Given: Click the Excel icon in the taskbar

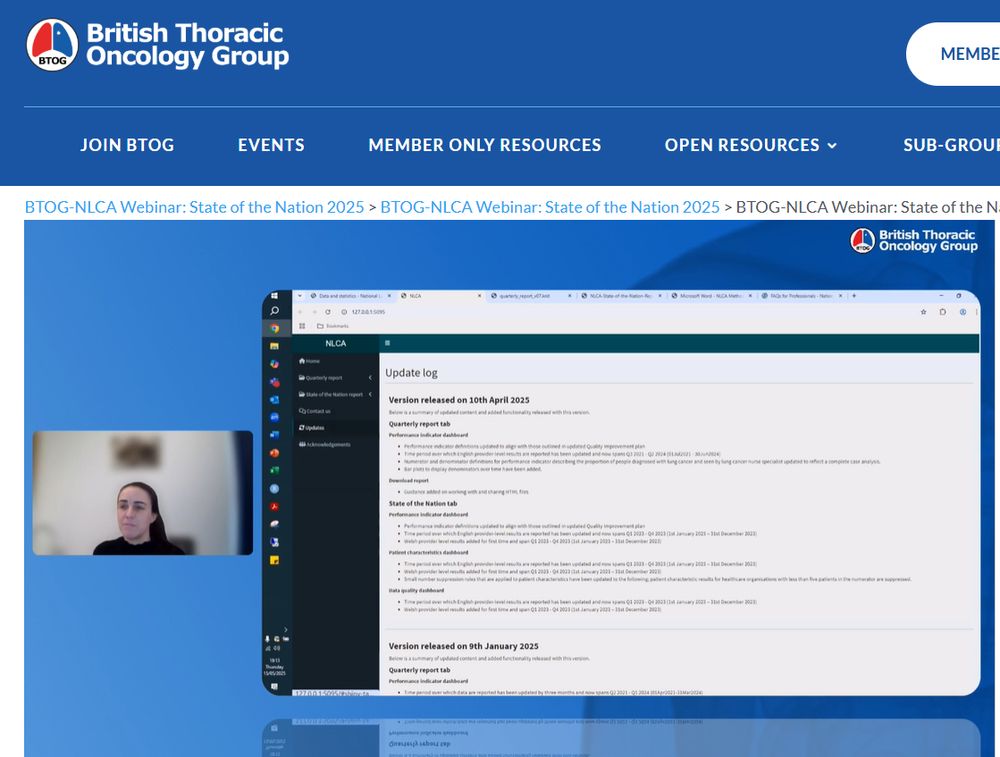Looking at the screenshot, I should click(274, 471).
